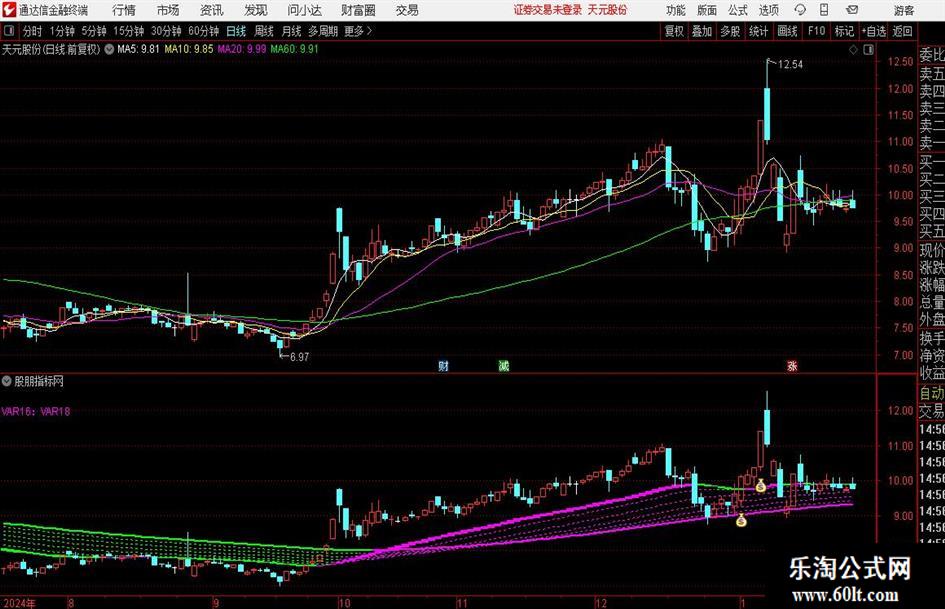Screen dimensions: 945x609
Task: Open the 财富圈 menu
Action: [x=358, y=10]
